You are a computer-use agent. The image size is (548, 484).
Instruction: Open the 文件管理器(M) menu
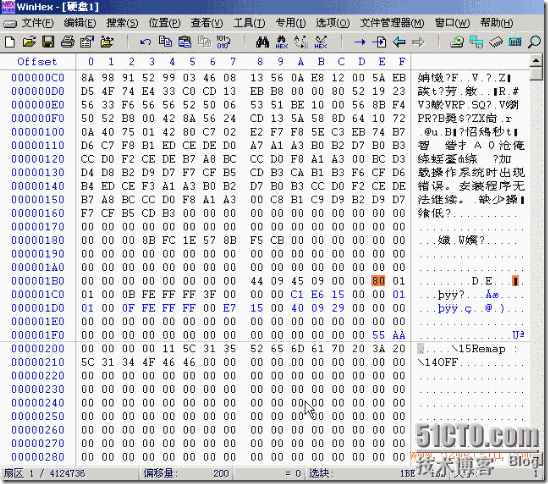coord(392,23)
